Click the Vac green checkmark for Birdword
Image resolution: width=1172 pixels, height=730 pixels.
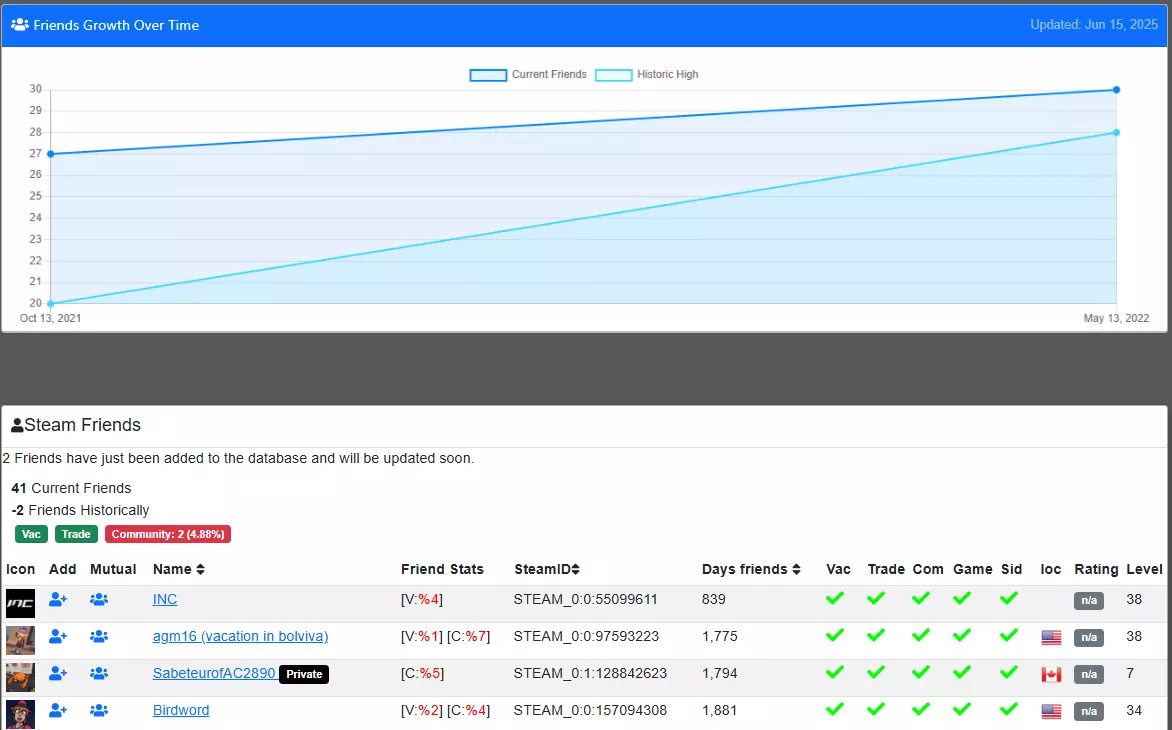(835, 708)
